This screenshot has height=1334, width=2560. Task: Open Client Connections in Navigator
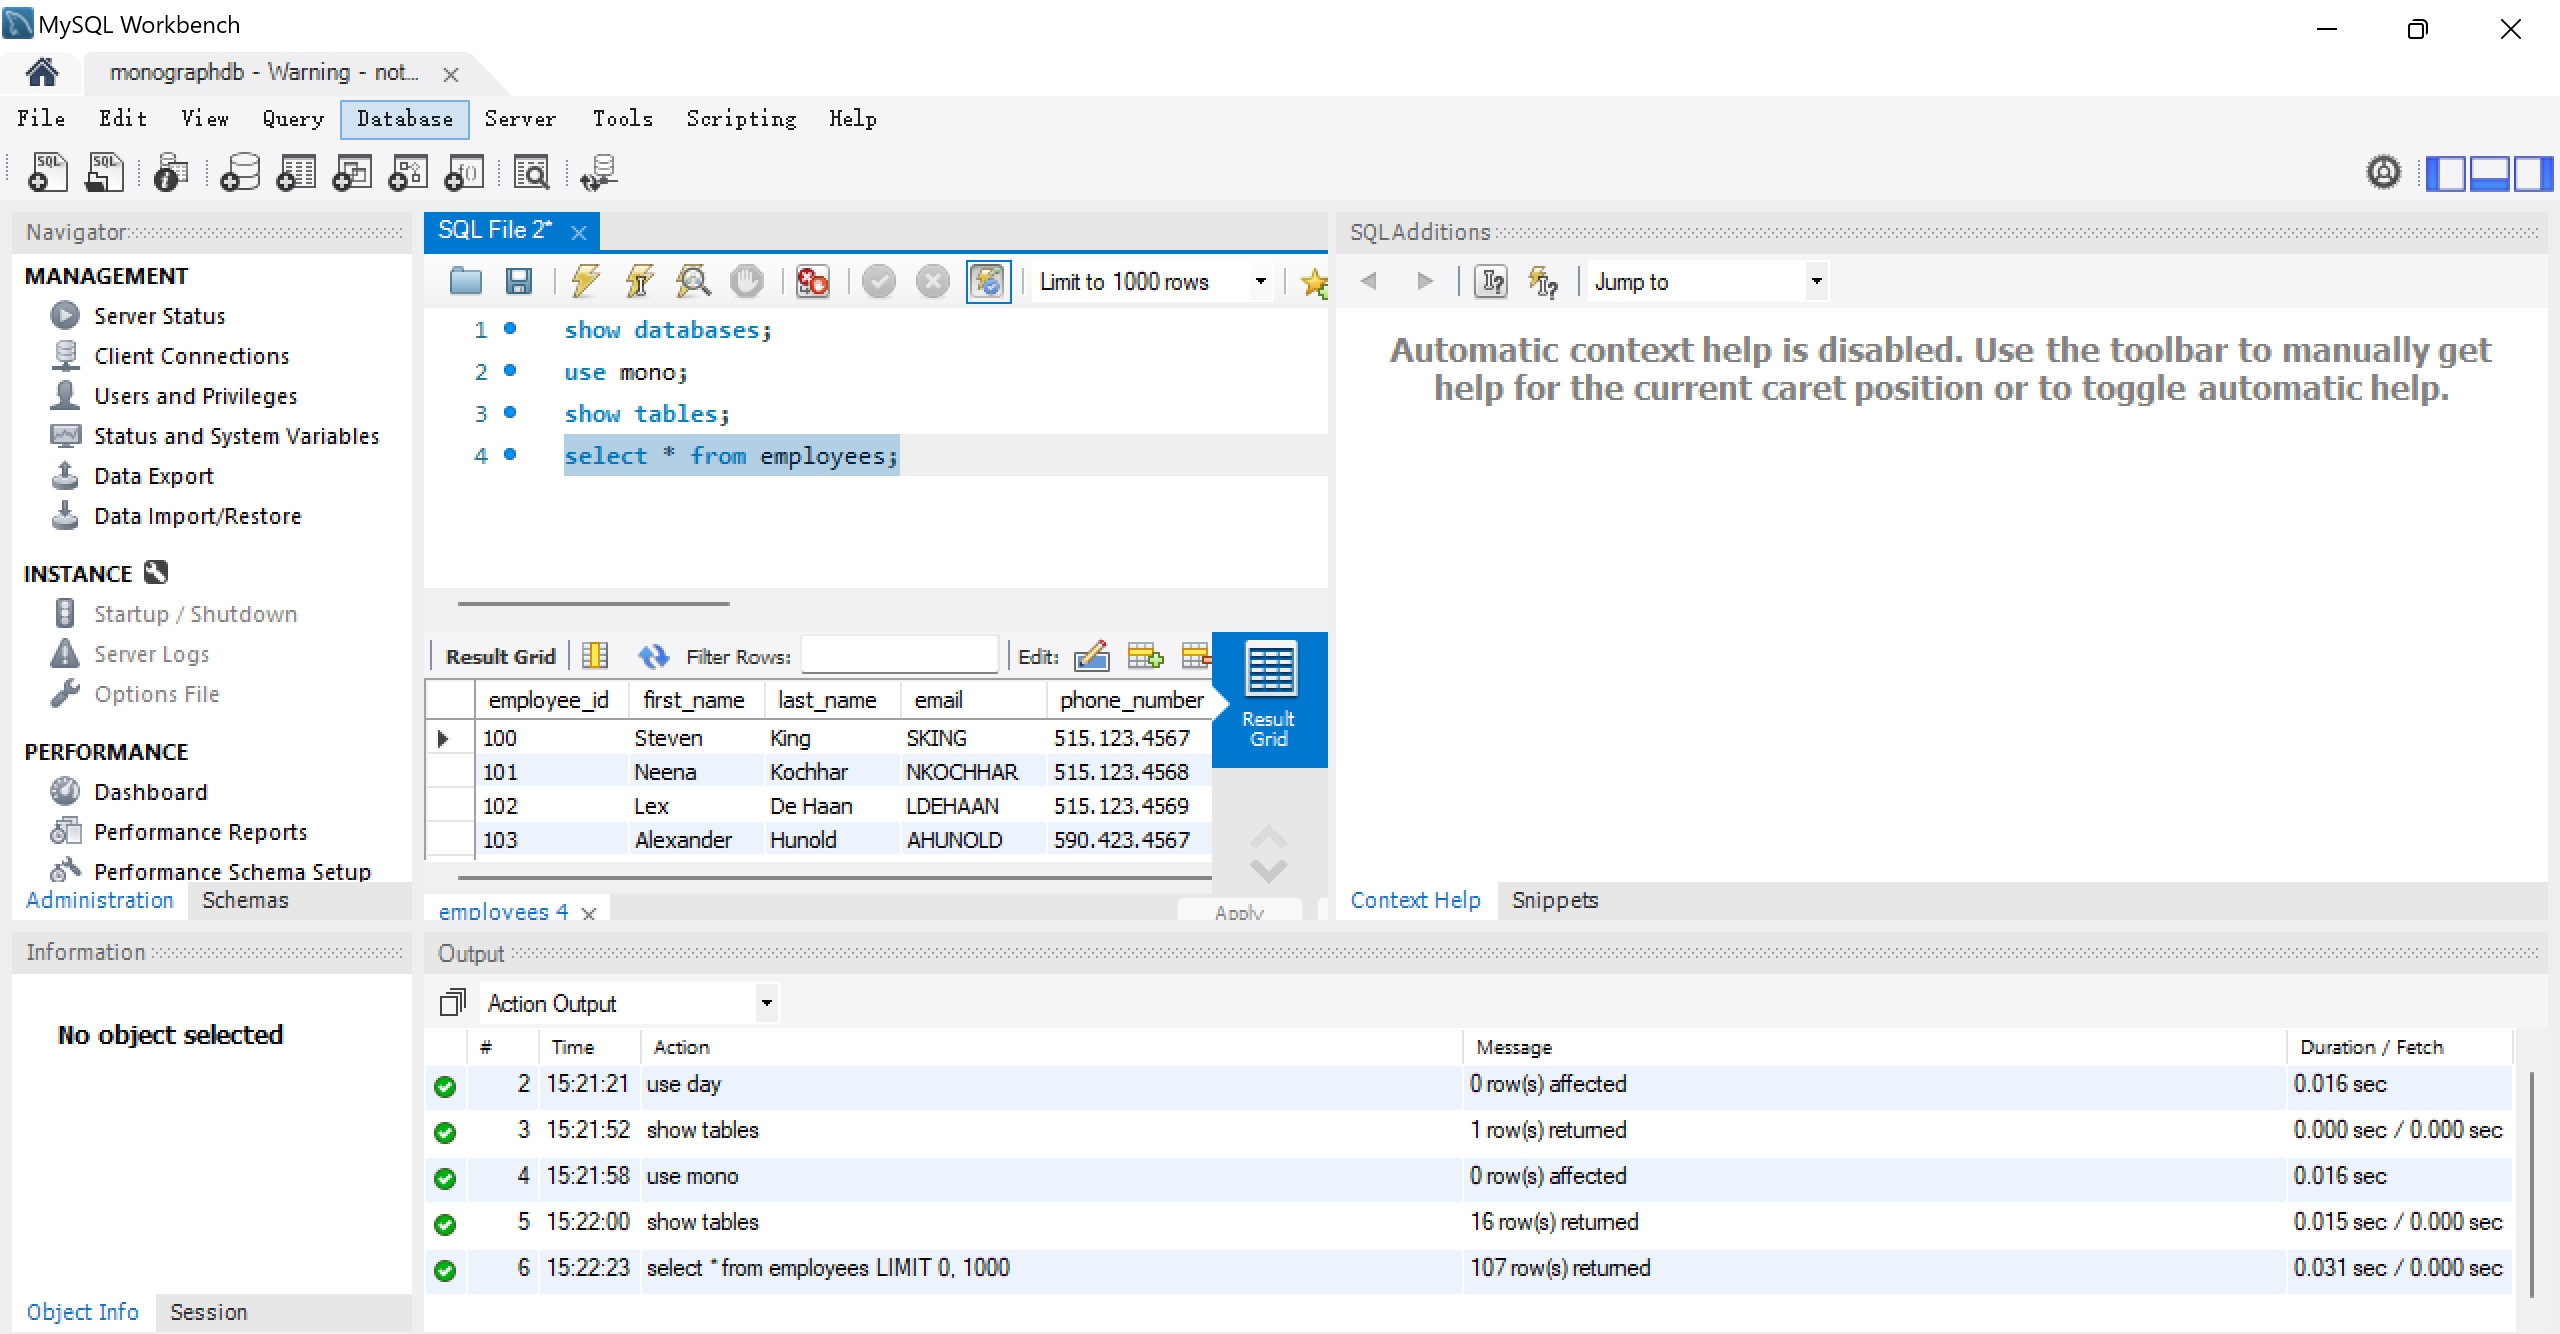[x=191, y=356]
